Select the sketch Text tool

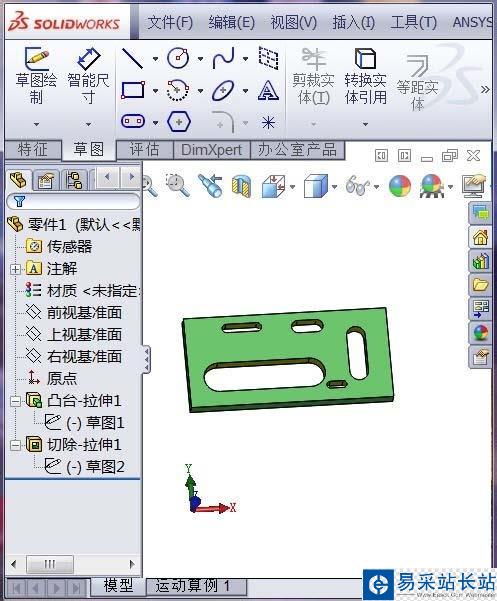[x=268, y=90]
